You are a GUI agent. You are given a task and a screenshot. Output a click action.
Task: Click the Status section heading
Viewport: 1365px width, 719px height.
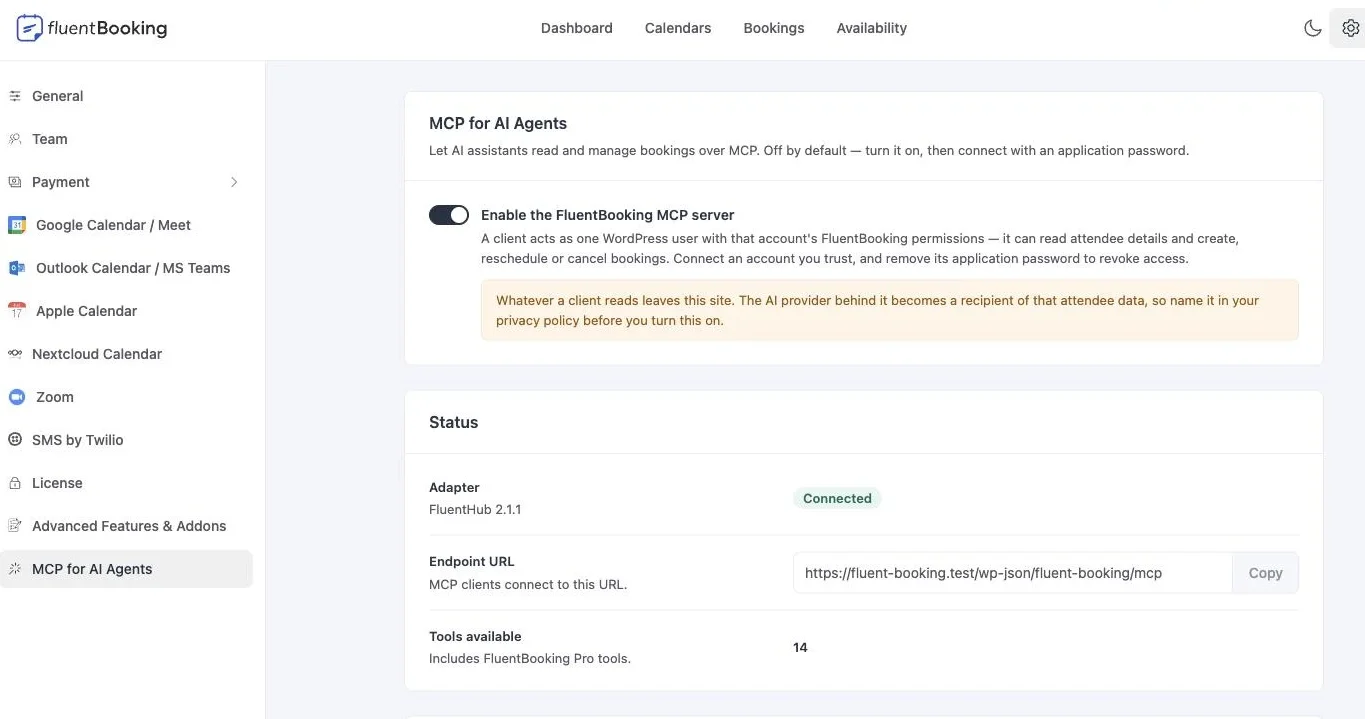pos(454,422)
